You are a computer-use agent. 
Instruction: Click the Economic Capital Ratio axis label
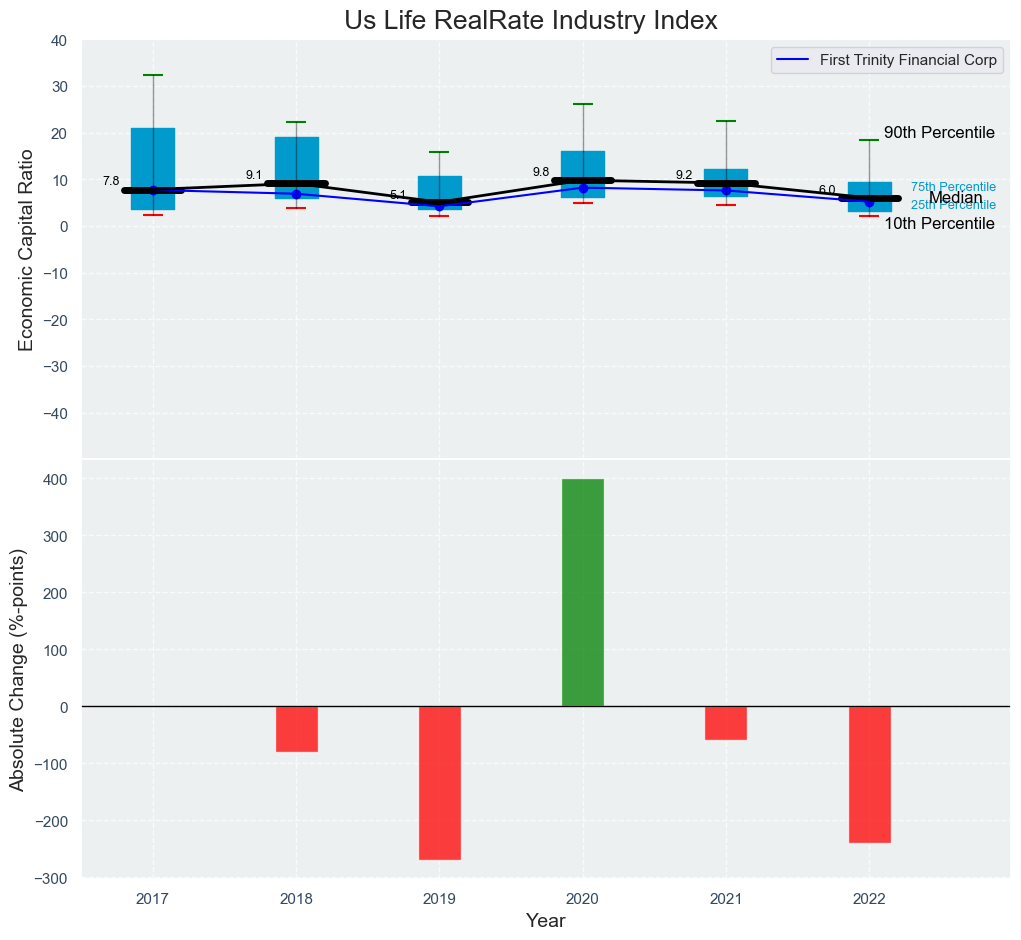[x=27, y=249]
